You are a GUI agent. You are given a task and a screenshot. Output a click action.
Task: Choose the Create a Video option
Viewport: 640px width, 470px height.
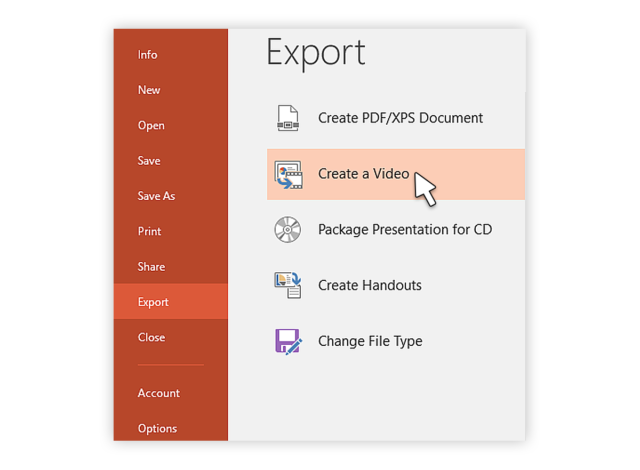[396, 174]
